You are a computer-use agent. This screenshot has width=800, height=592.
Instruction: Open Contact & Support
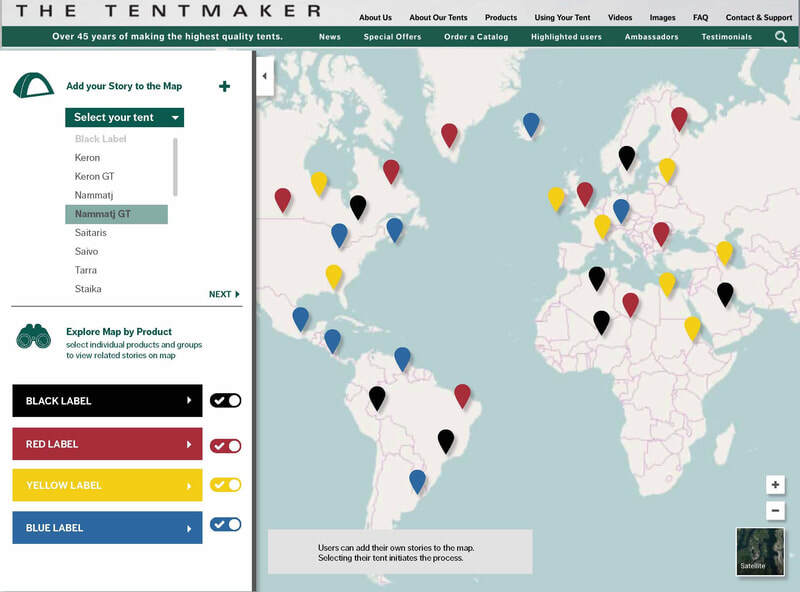click(759, 17)
